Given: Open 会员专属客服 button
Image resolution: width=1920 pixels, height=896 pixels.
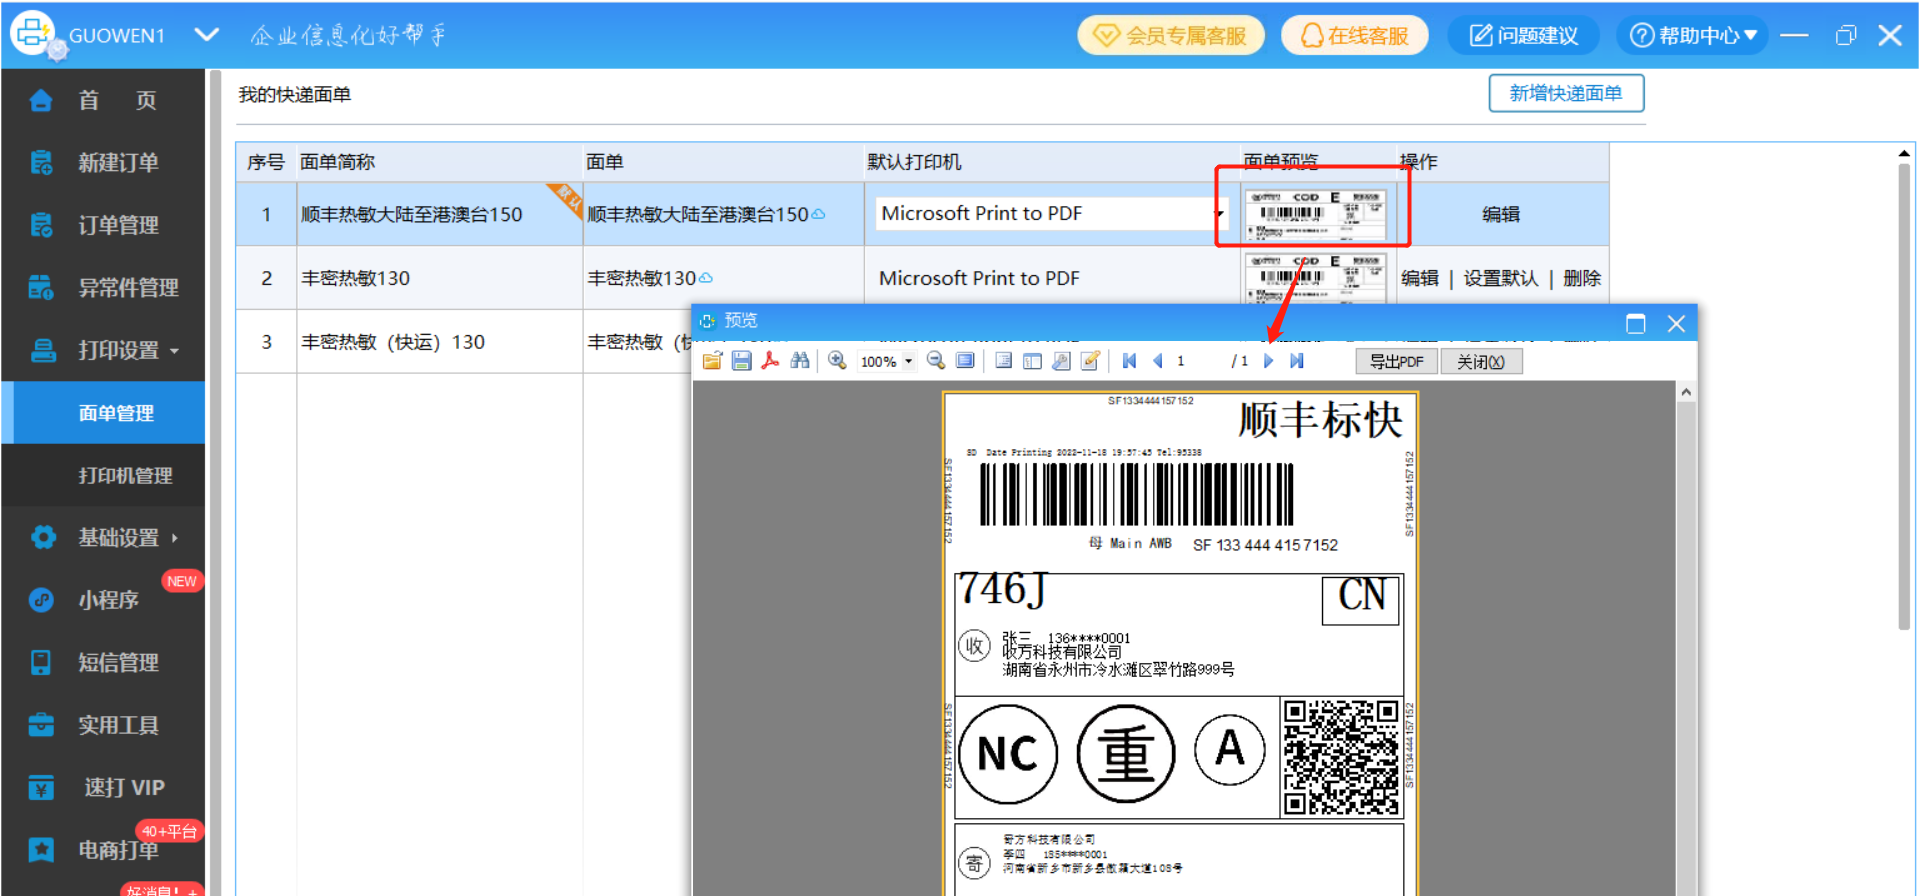Looking at the screenshot, I should pos(1170,36).
